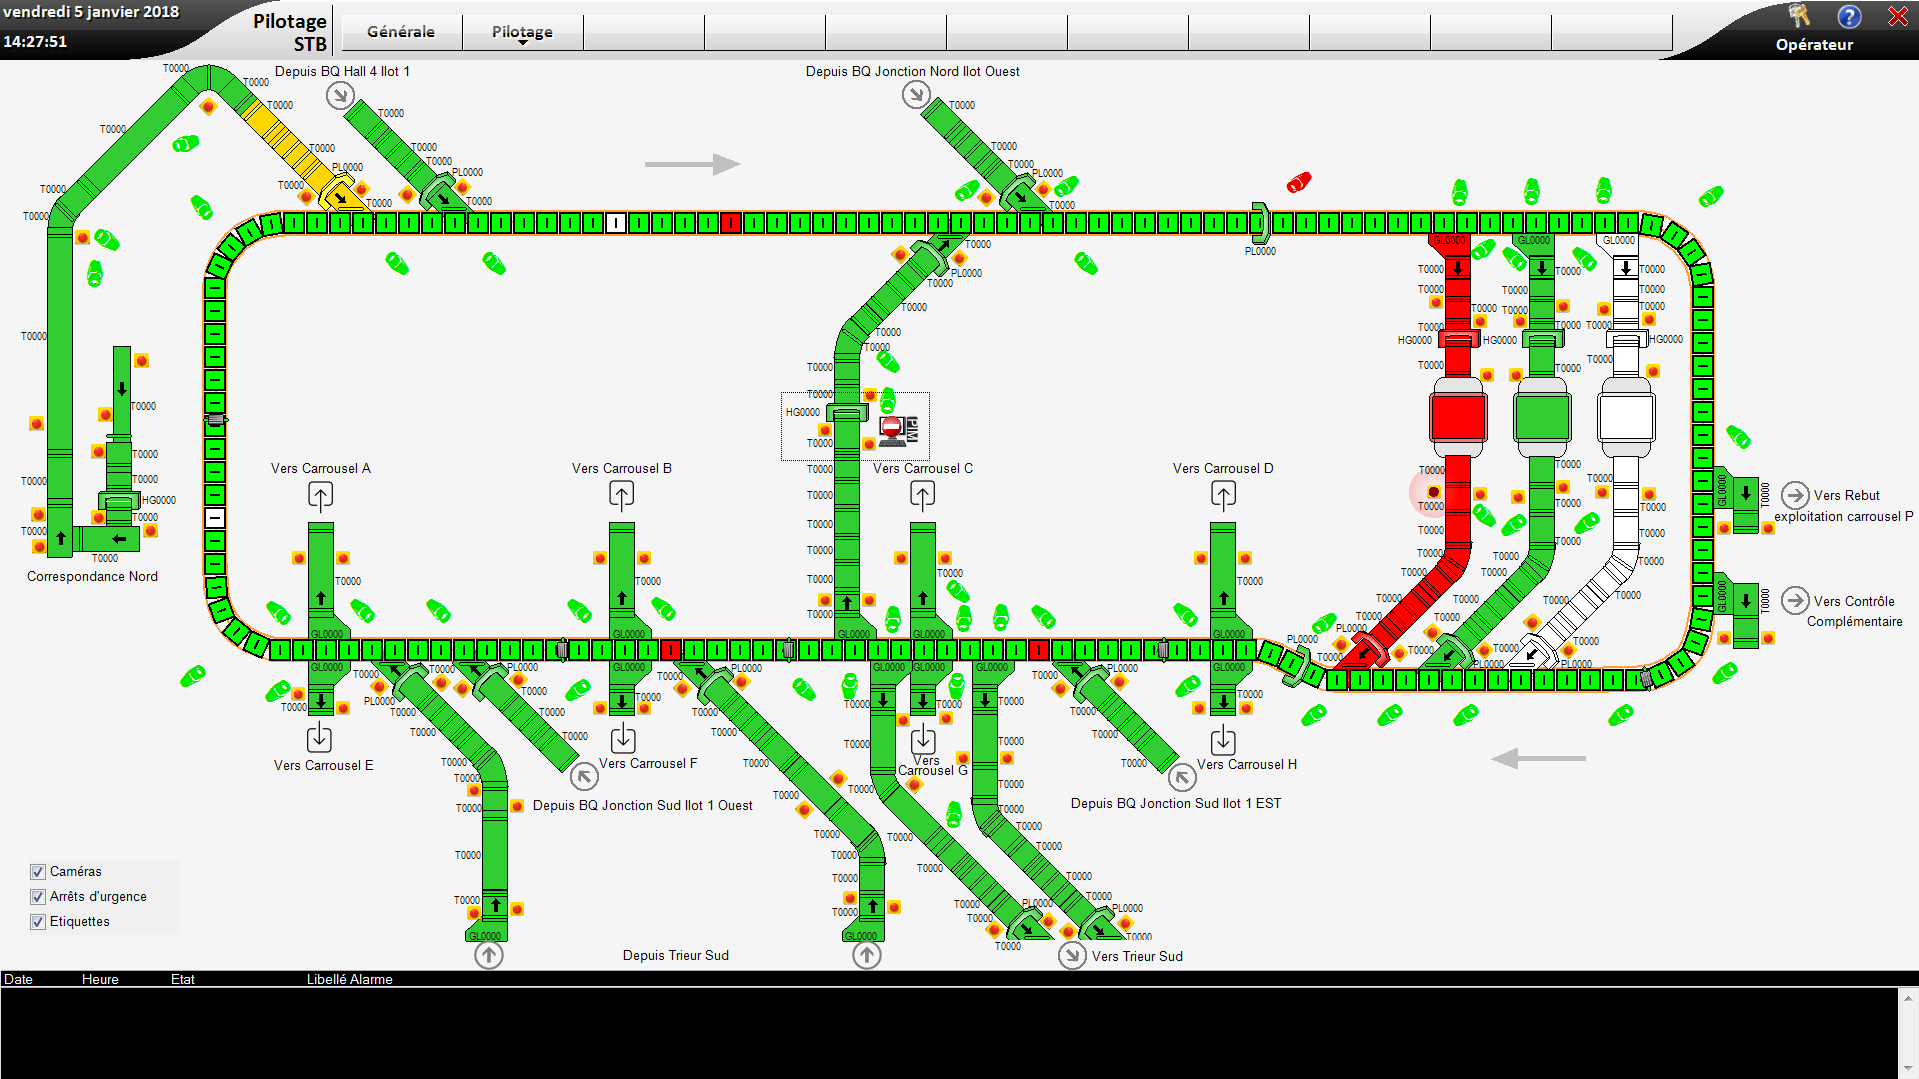Click the Vers Carrousel D arrow icon
This screenshot has width=1919, height=1079.
coord(1223,495)
